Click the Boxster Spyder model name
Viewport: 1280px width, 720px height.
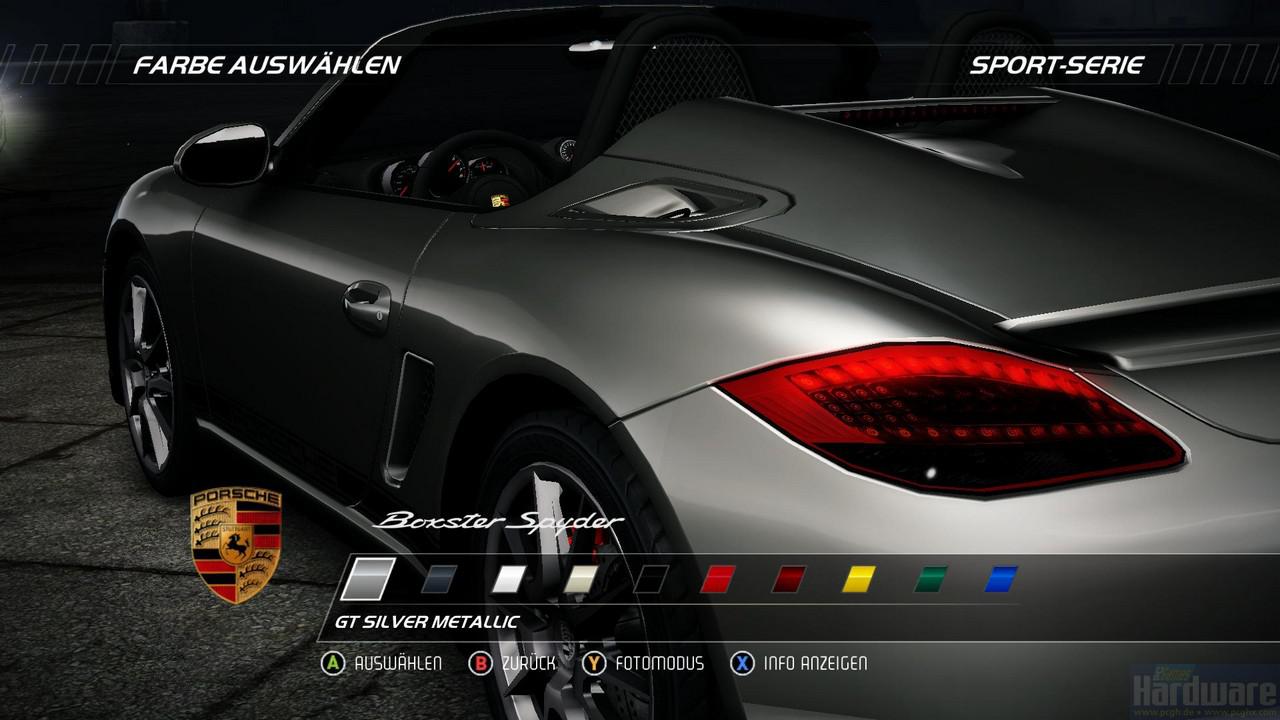pos(498,522)
